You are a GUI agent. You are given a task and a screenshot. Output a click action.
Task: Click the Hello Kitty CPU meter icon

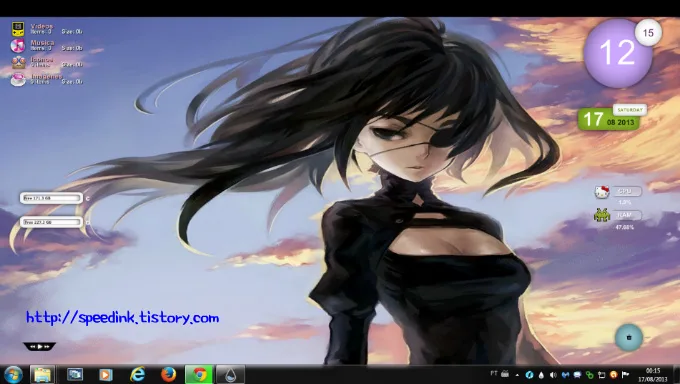602,192
